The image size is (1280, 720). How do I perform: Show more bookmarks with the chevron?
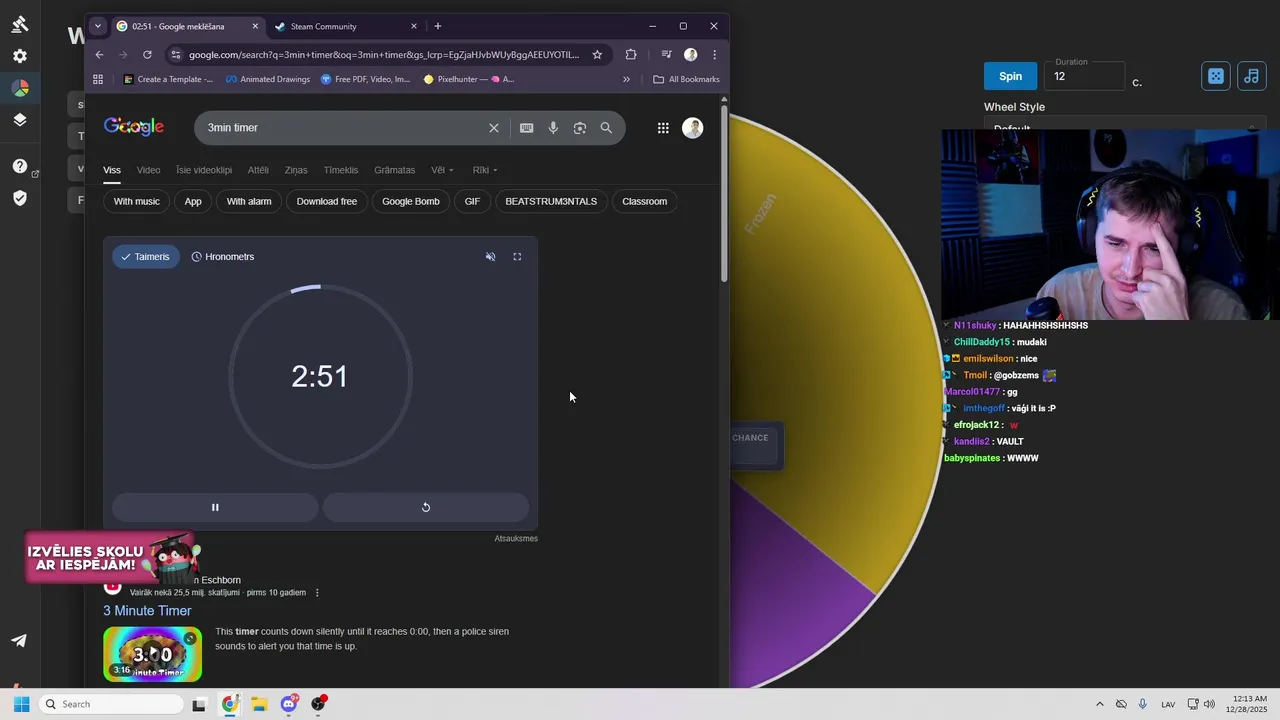tap(627, 79)
